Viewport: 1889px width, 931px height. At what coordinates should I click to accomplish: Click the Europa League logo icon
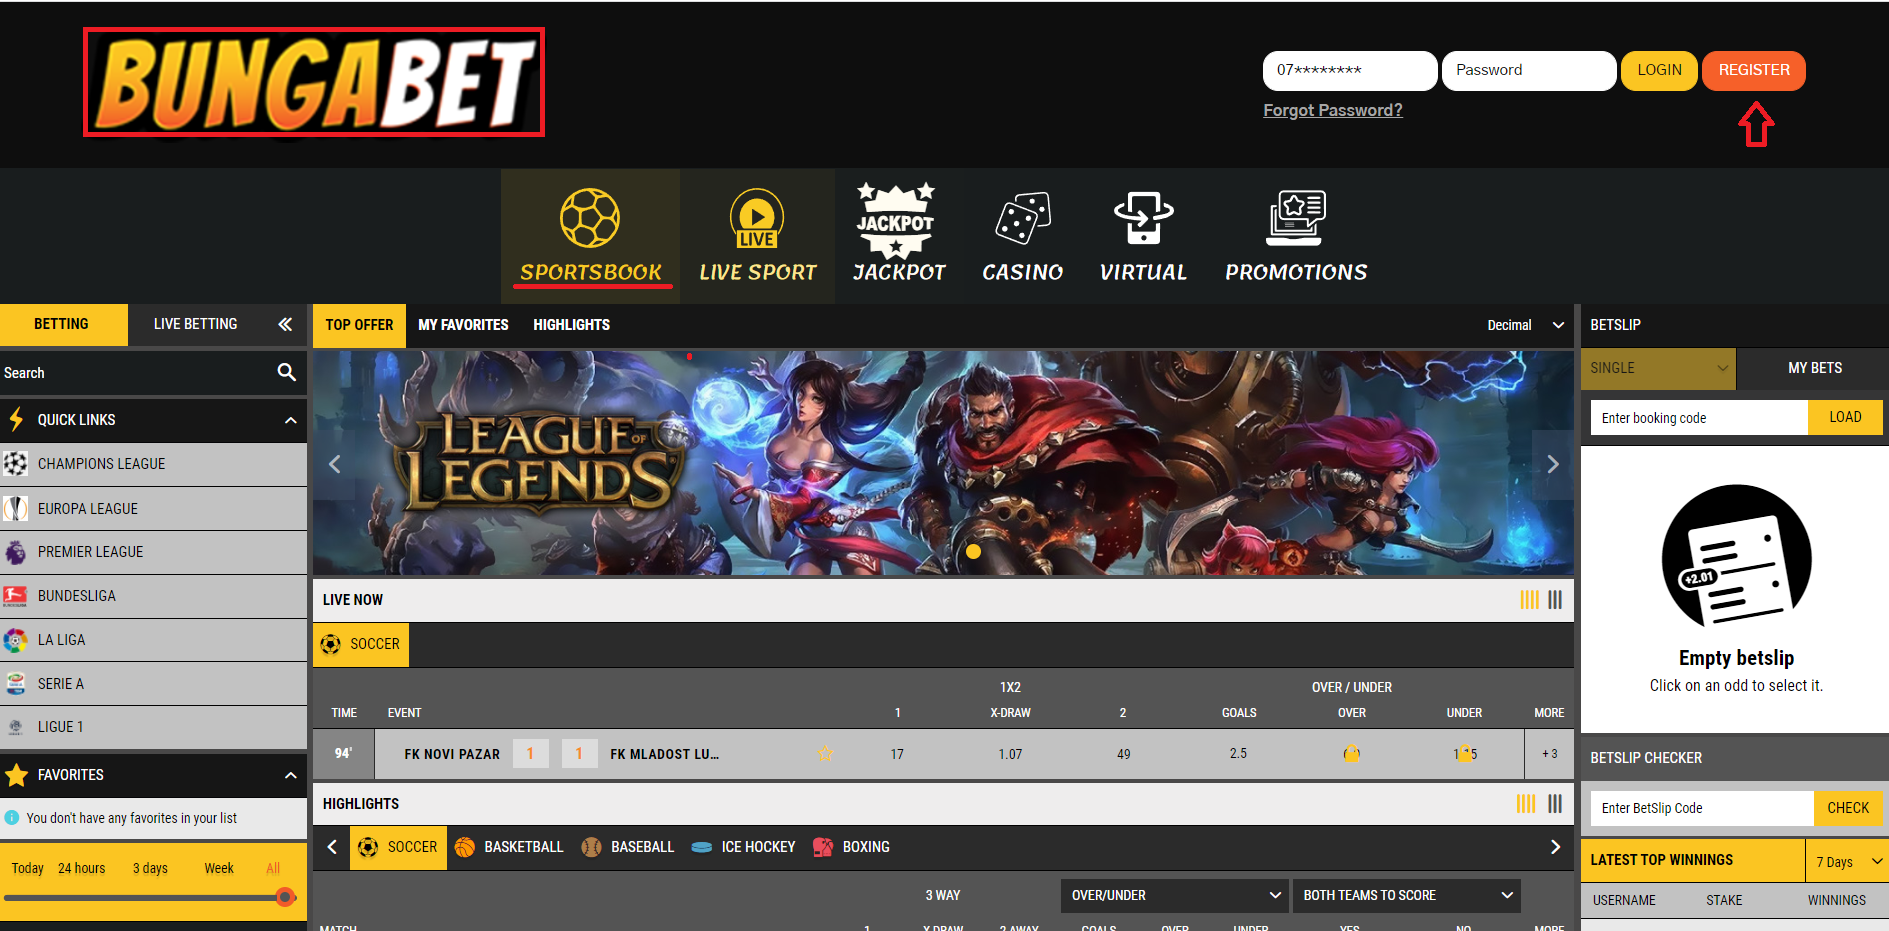[15, 508]
